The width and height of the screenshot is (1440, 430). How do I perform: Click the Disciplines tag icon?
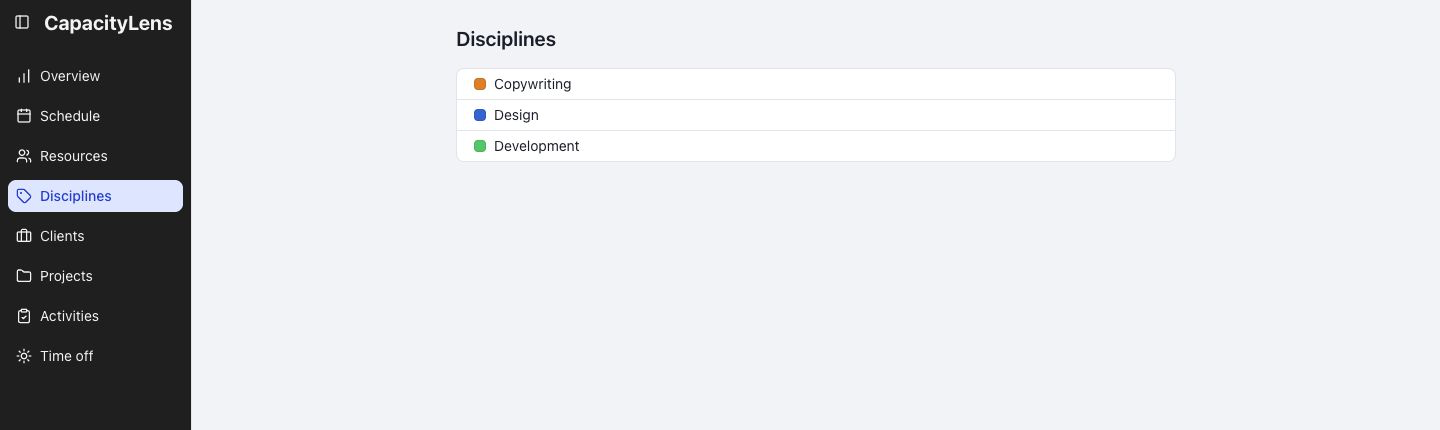[24, 196]
